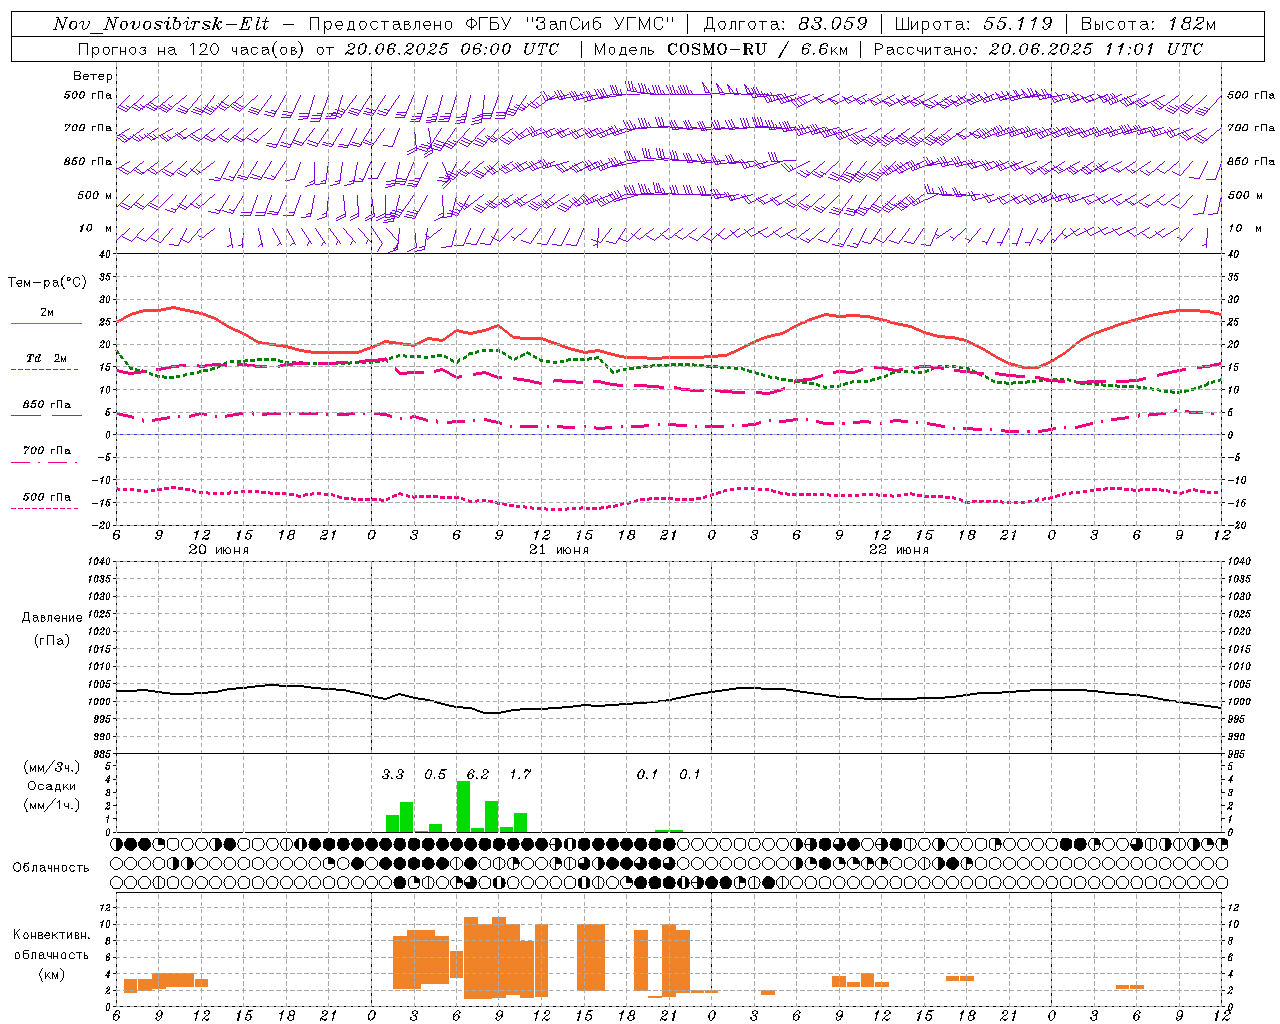Click the 6.2 precipitation total value
The height and width of the screenshot is (1024, 1280).
click(478, 775)
